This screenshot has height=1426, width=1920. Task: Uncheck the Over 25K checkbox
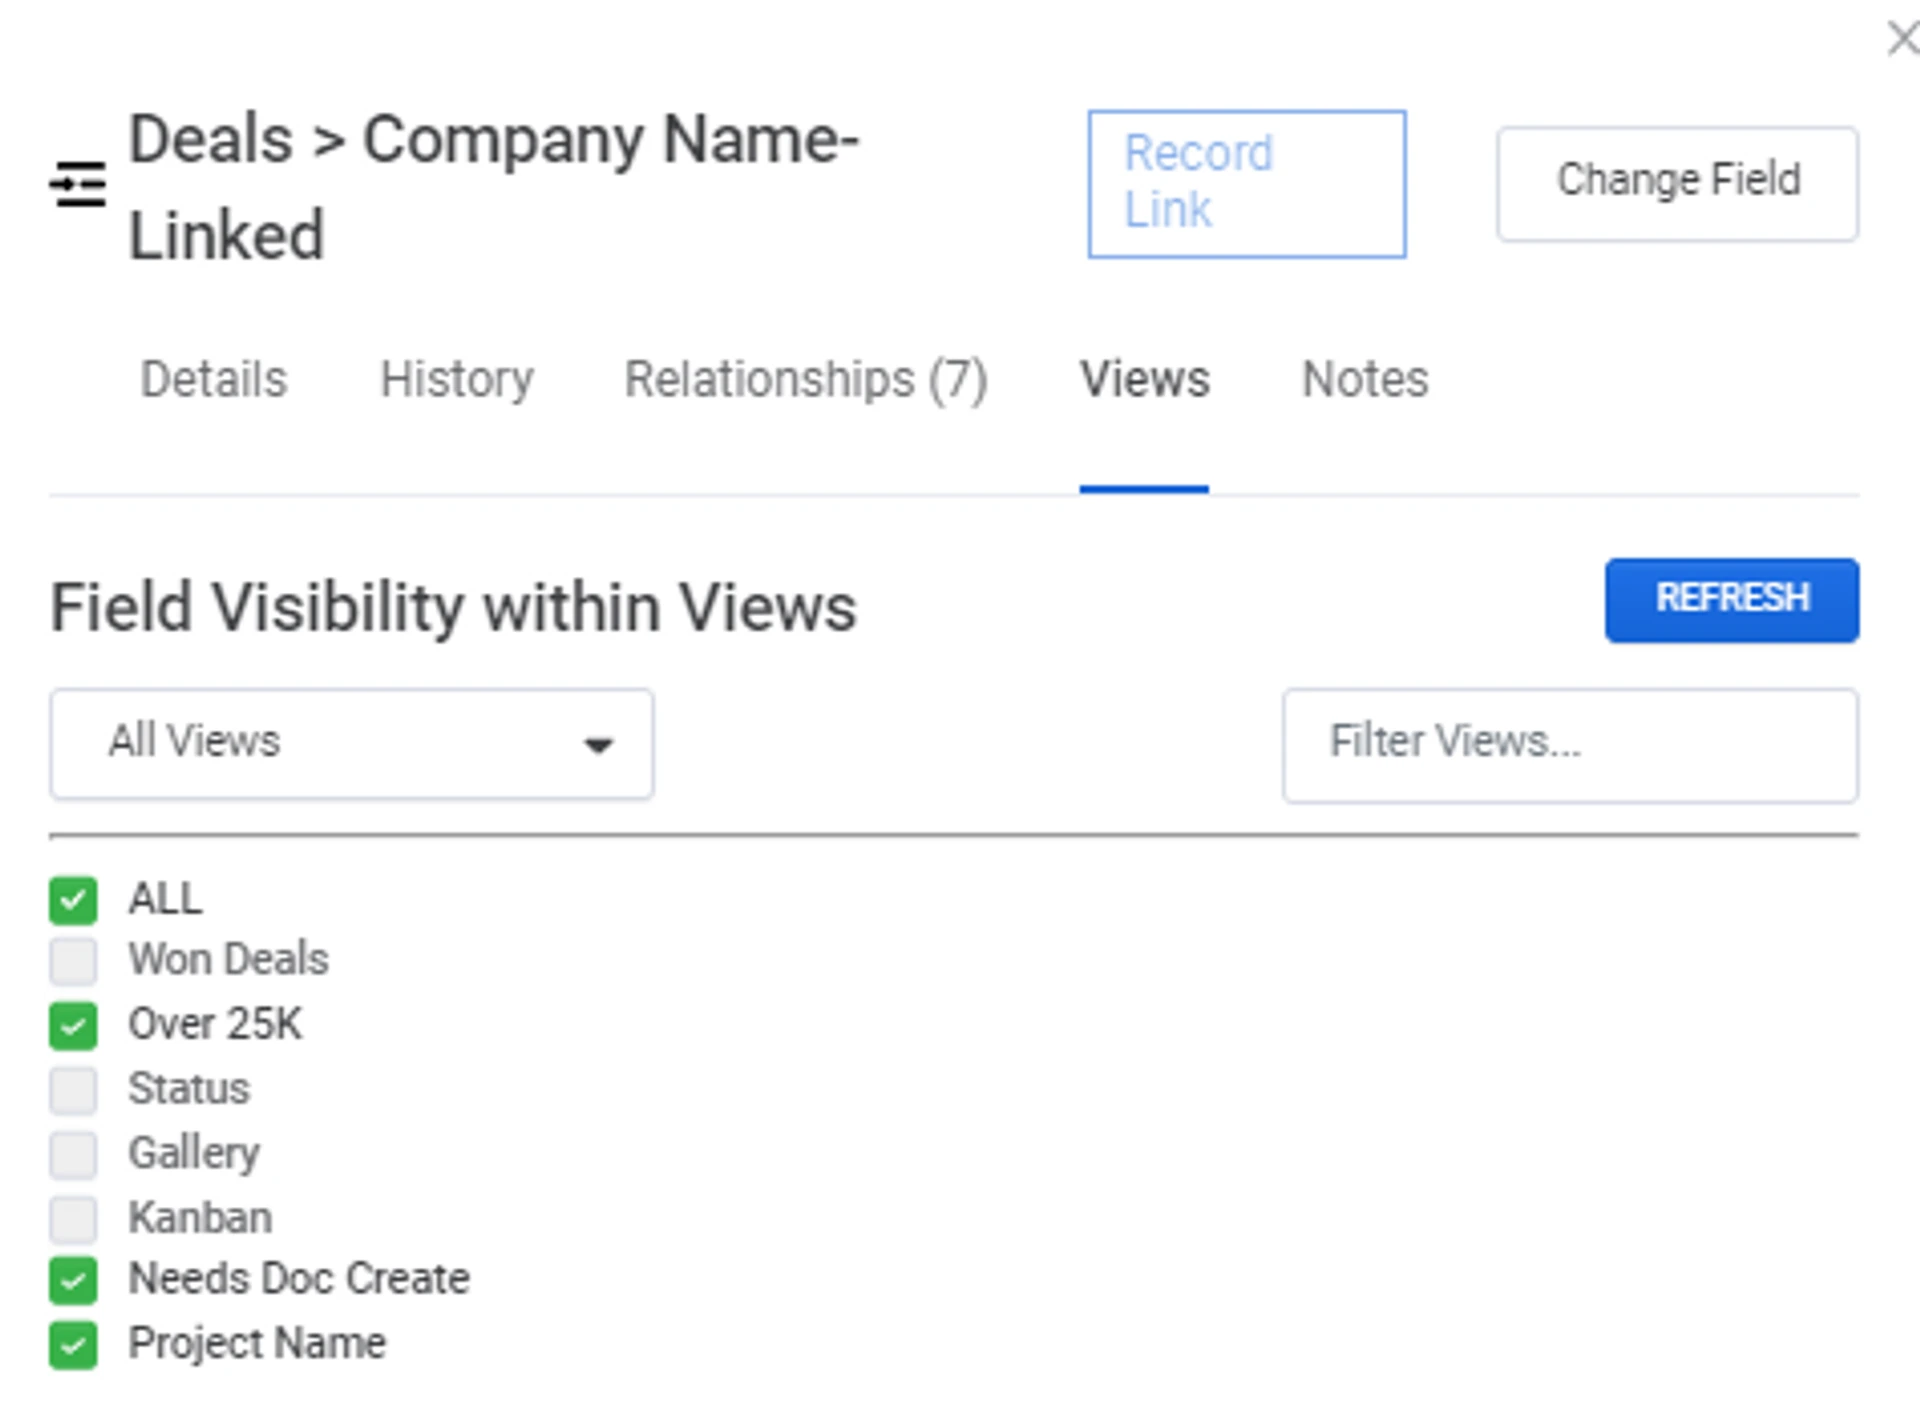(x=73, y=1026)
